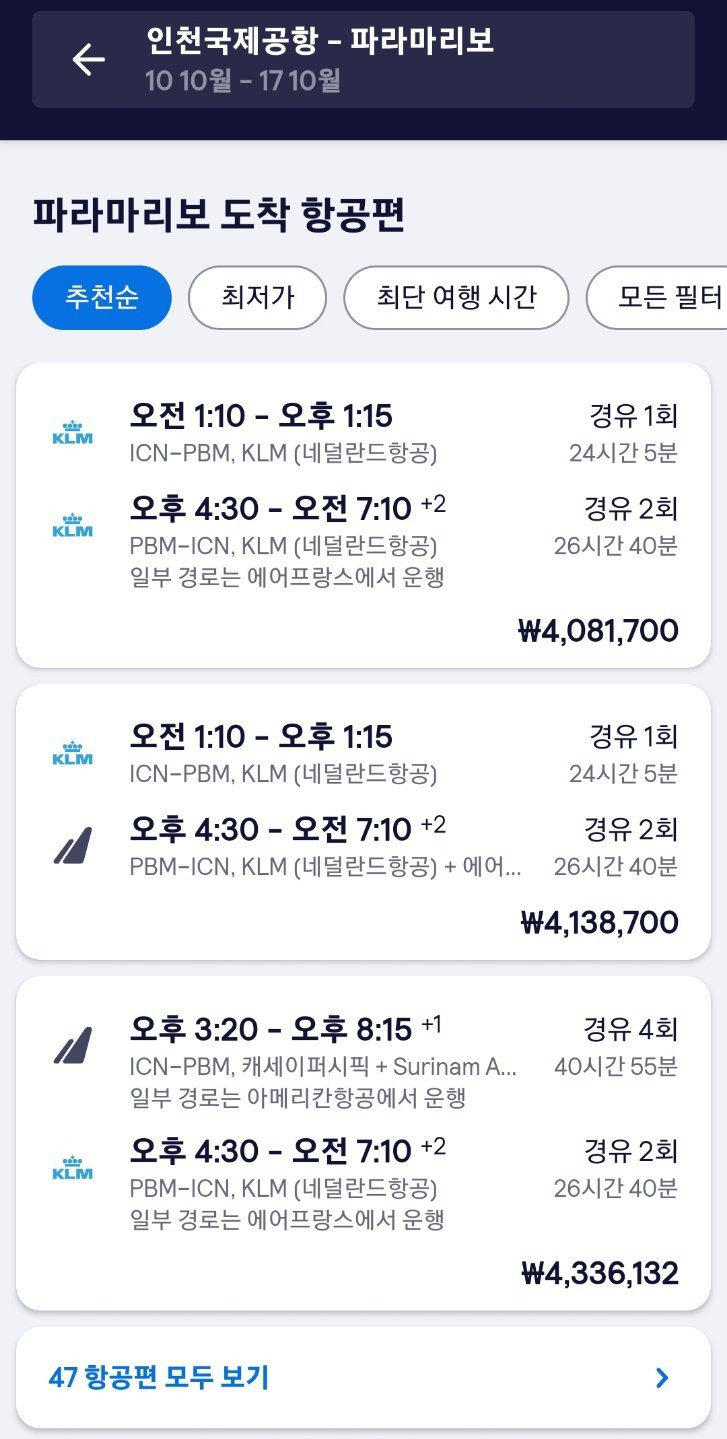727x1439 pixels.
Task: Click KLM logo in ₩4,138,700 card outbound
Action: (x=72, y=754)
